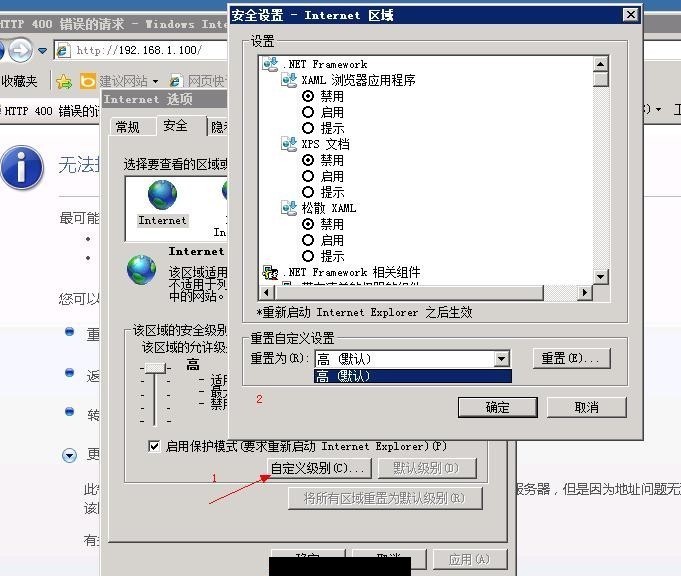Click the horizontal scroll left arrow
This screenshot has width=681, height=576.
tap(267, 292)
